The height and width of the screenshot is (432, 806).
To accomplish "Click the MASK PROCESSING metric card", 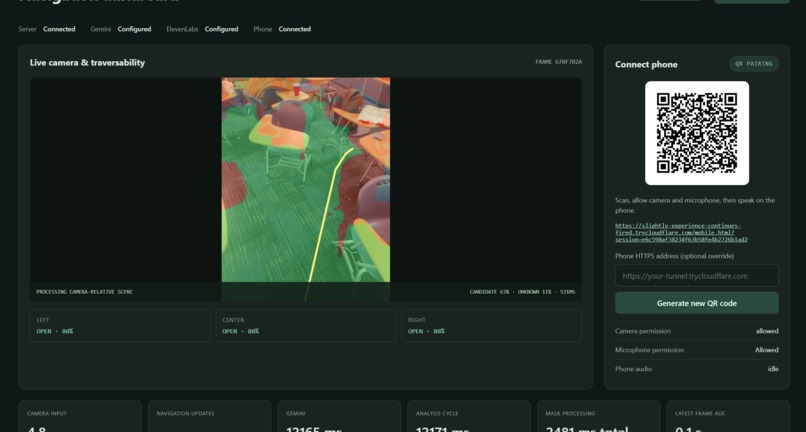I will pyautogui.click(x=598, y=416).
